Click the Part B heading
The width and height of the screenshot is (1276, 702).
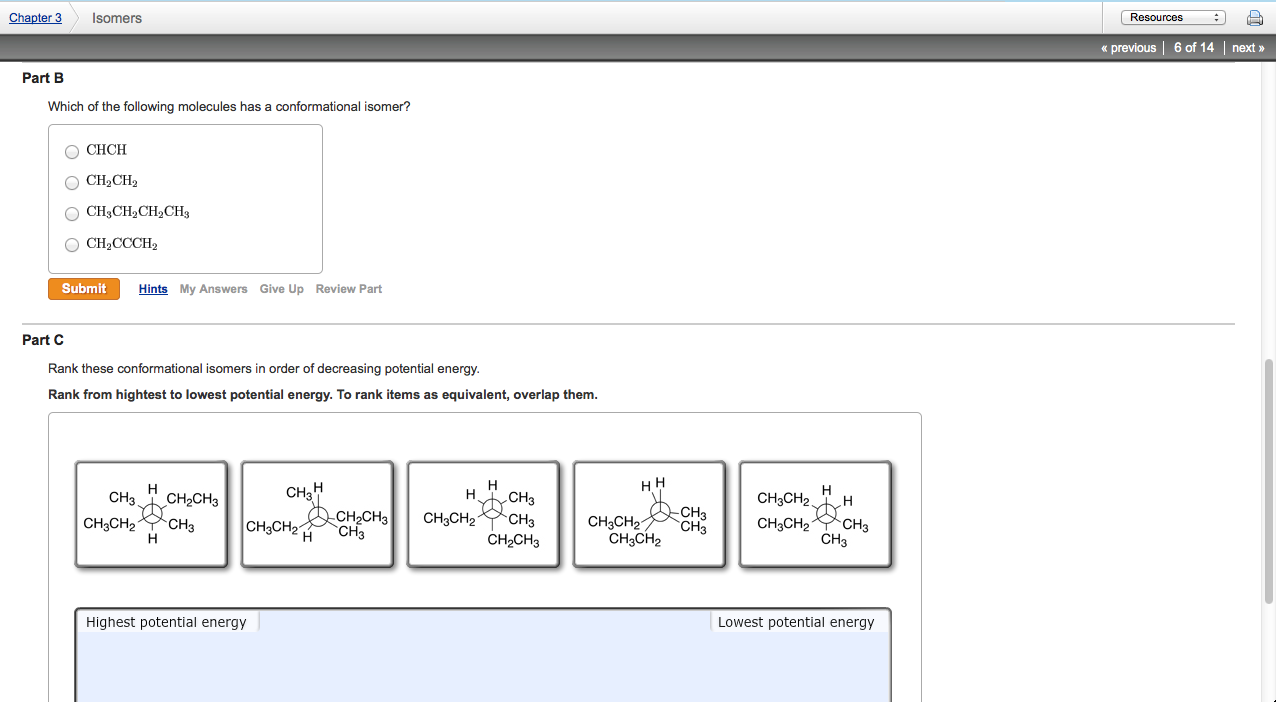click(x=43, y=78)
